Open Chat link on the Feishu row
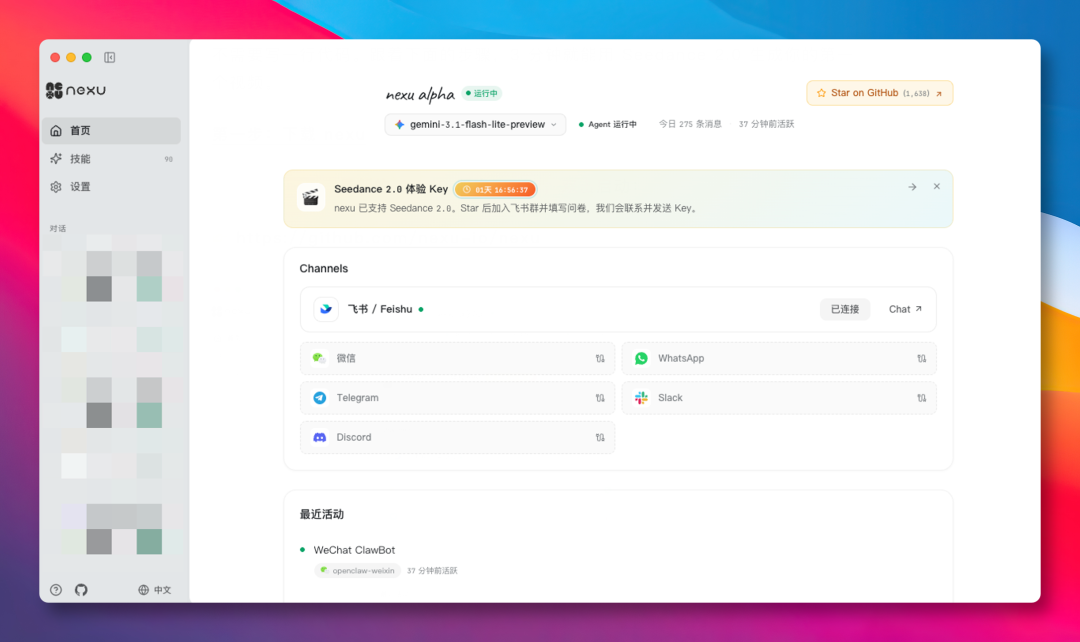Viewport: 1080px width, 642px height. pyautogui.click(x=903, y=309)
